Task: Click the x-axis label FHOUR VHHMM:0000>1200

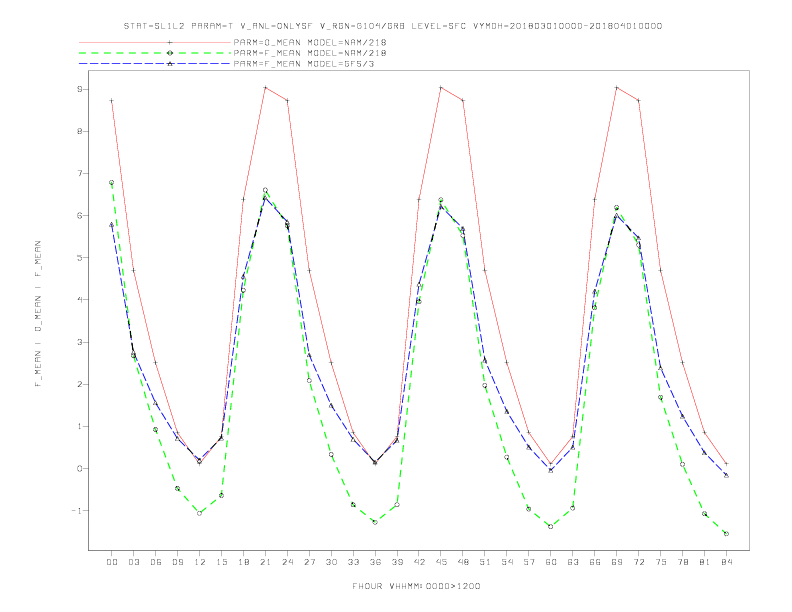Action: click(416, 586)
